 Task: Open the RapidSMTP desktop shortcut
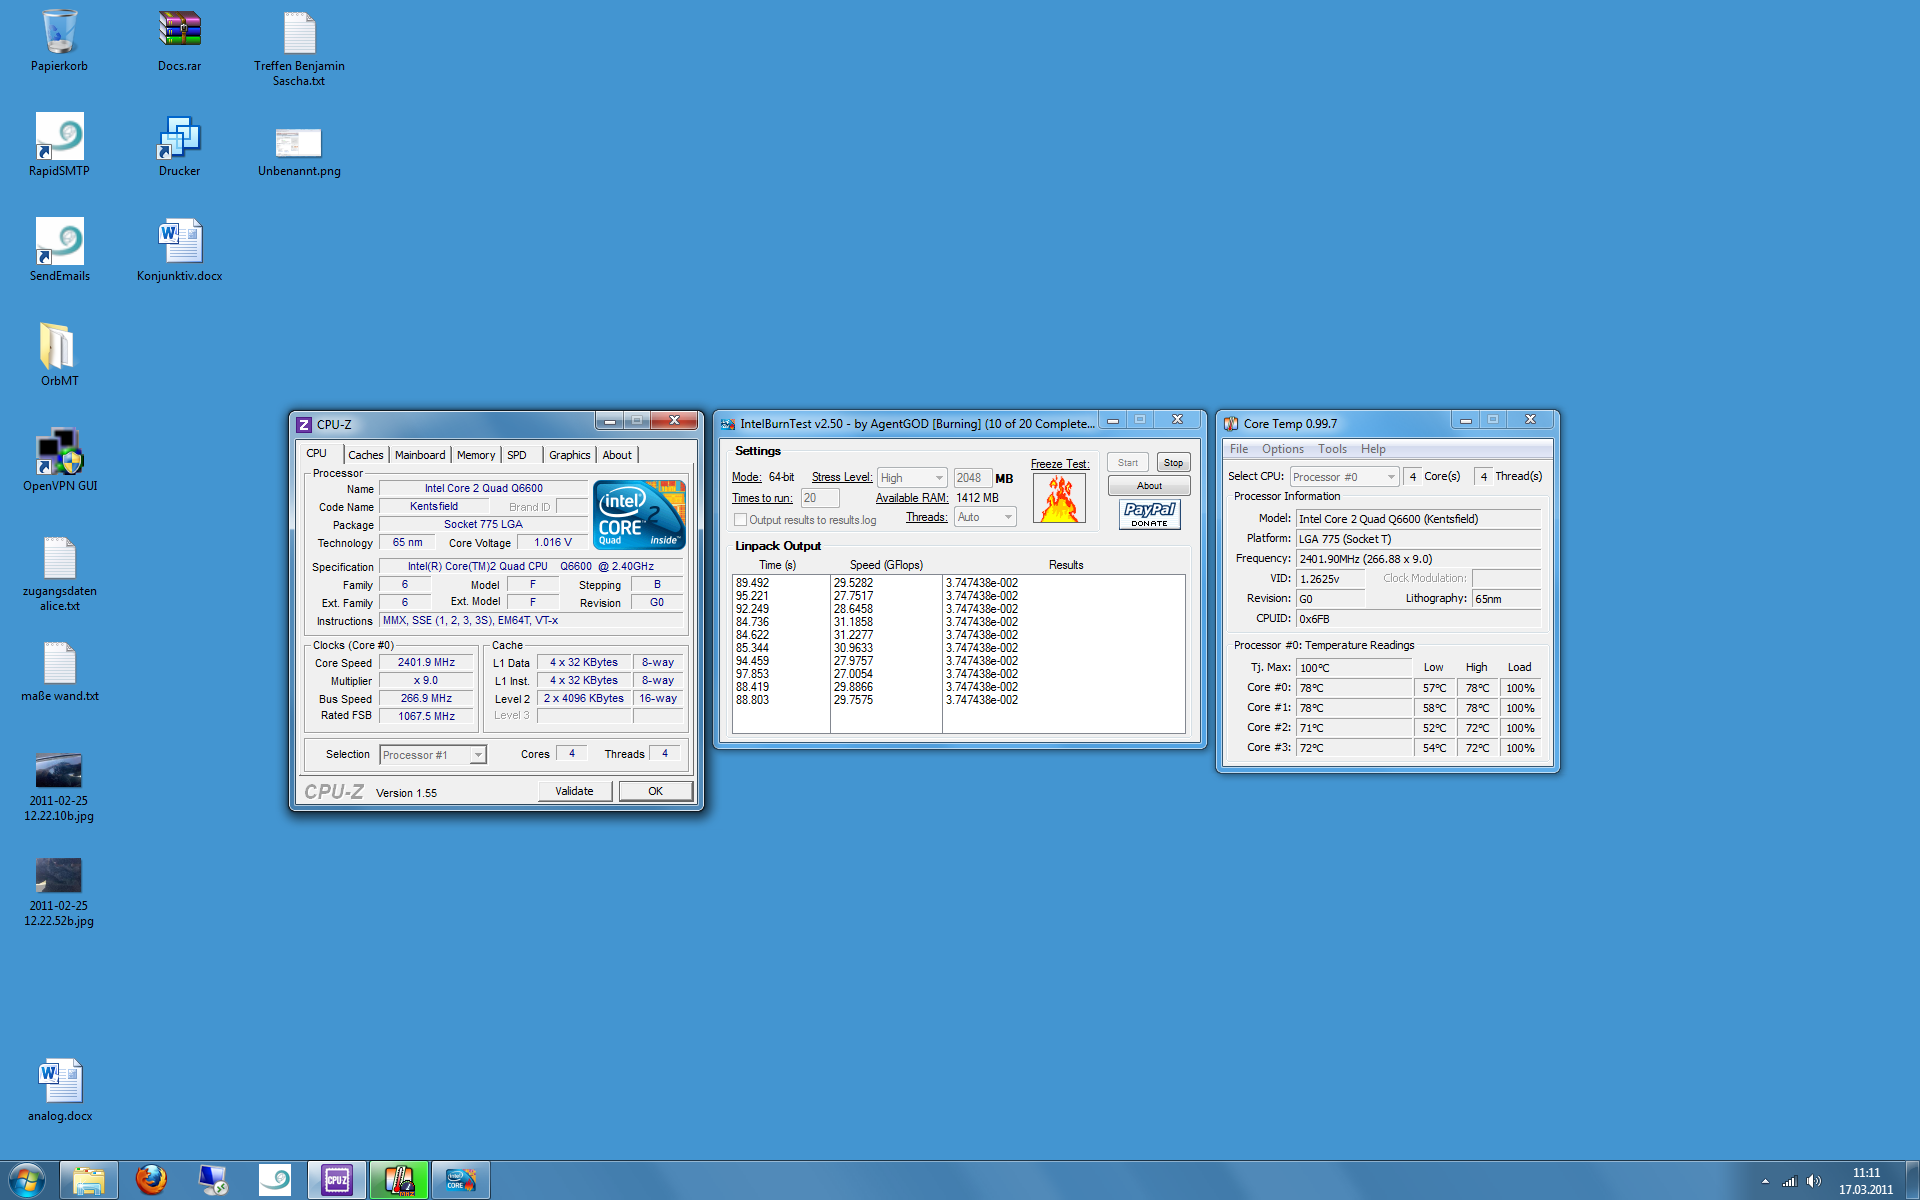pyautogui.click(x=59, y=137)
